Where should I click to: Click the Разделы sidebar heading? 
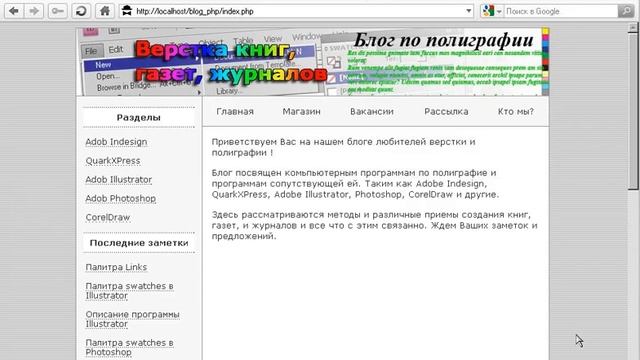[139, 118]
